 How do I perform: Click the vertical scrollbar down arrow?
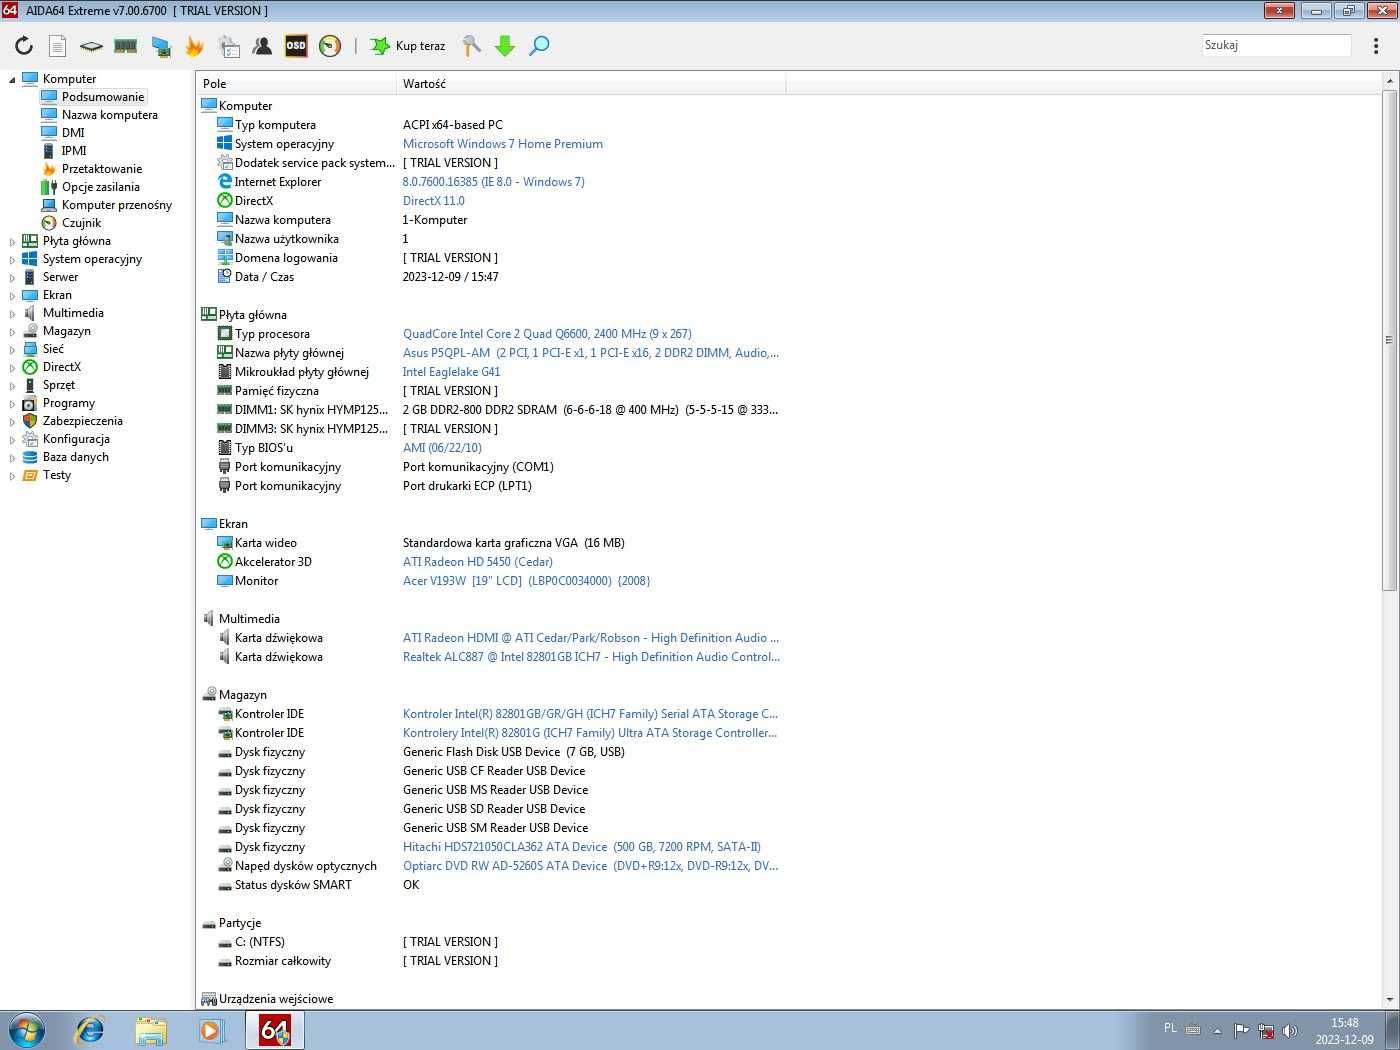pyautogui.click(x=1390, y=999)
